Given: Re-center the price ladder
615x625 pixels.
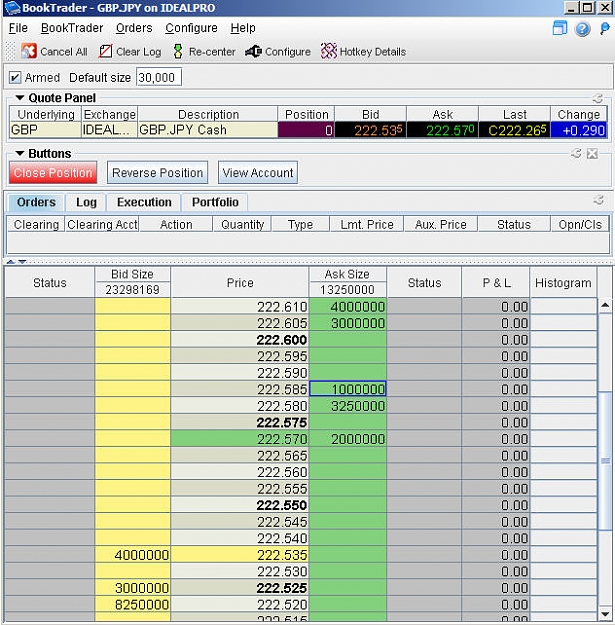Looking at the screenshot, I should (x=178, y=51).
